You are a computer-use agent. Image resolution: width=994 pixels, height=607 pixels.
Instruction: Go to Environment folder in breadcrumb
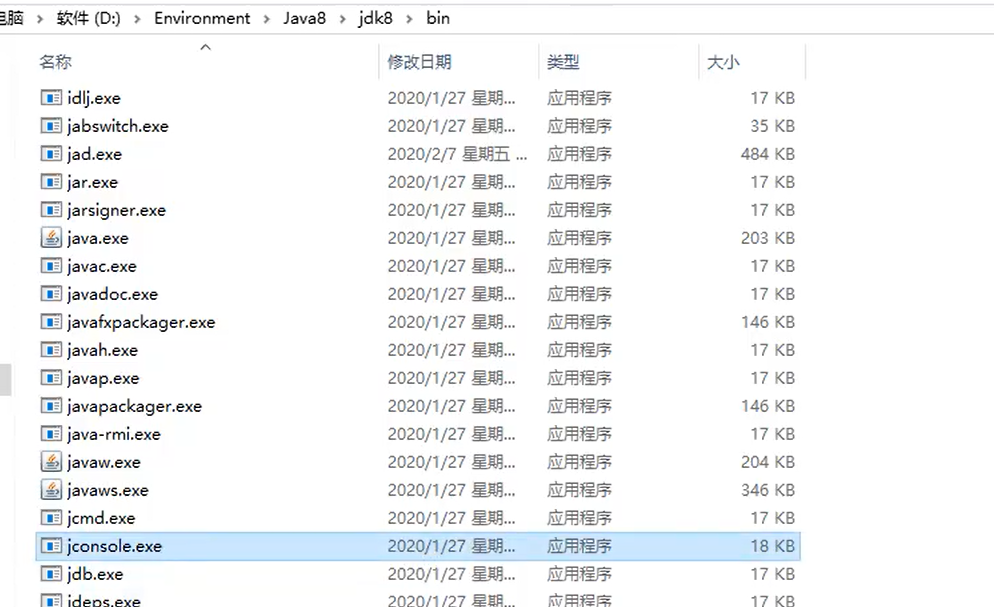tap(202, 18)
